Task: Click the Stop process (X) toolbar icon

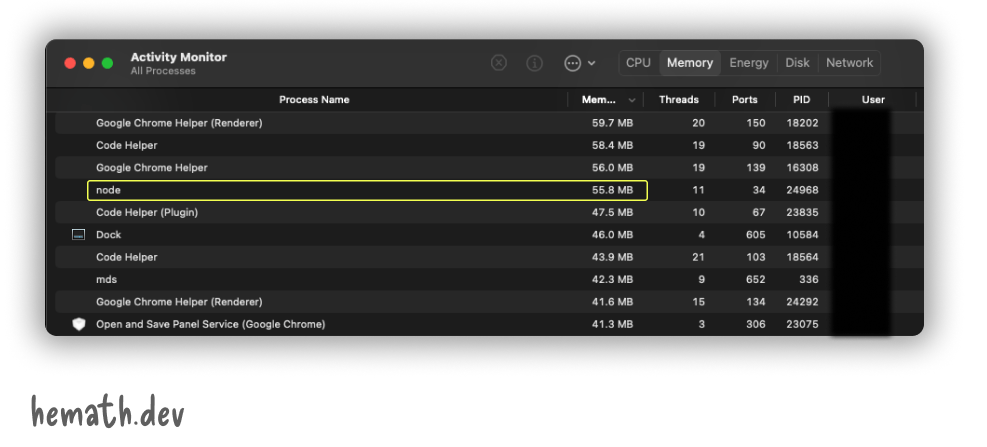Action: click(x=499, y=63)
